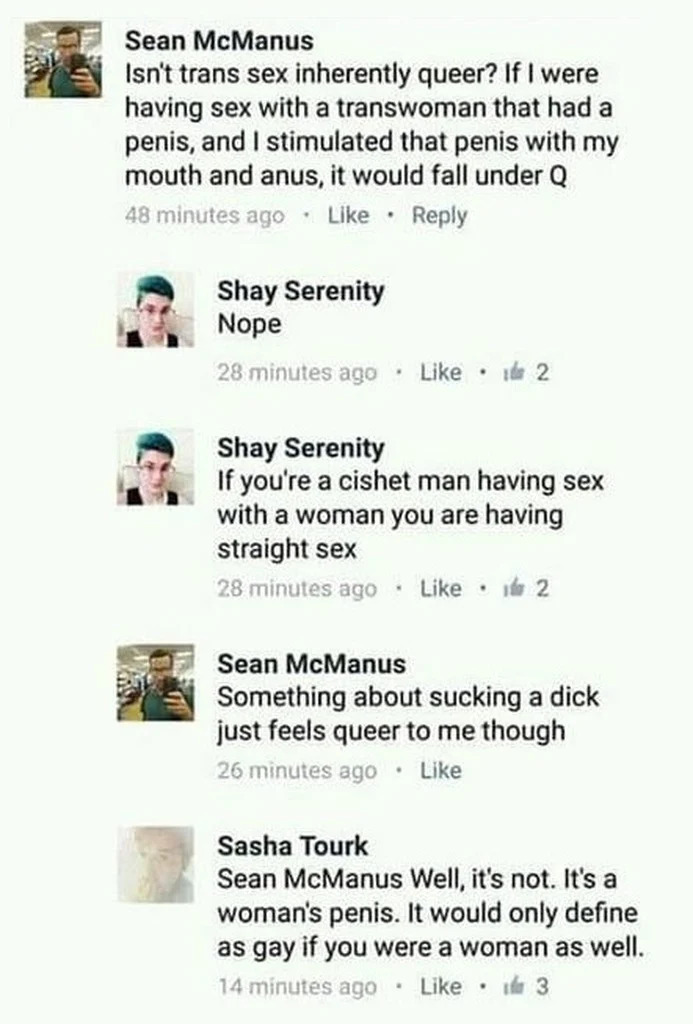Click the "14 minutes ago" timestamp
The height and width of the screenshot is (1024, 693).
[x=297, y=986]
